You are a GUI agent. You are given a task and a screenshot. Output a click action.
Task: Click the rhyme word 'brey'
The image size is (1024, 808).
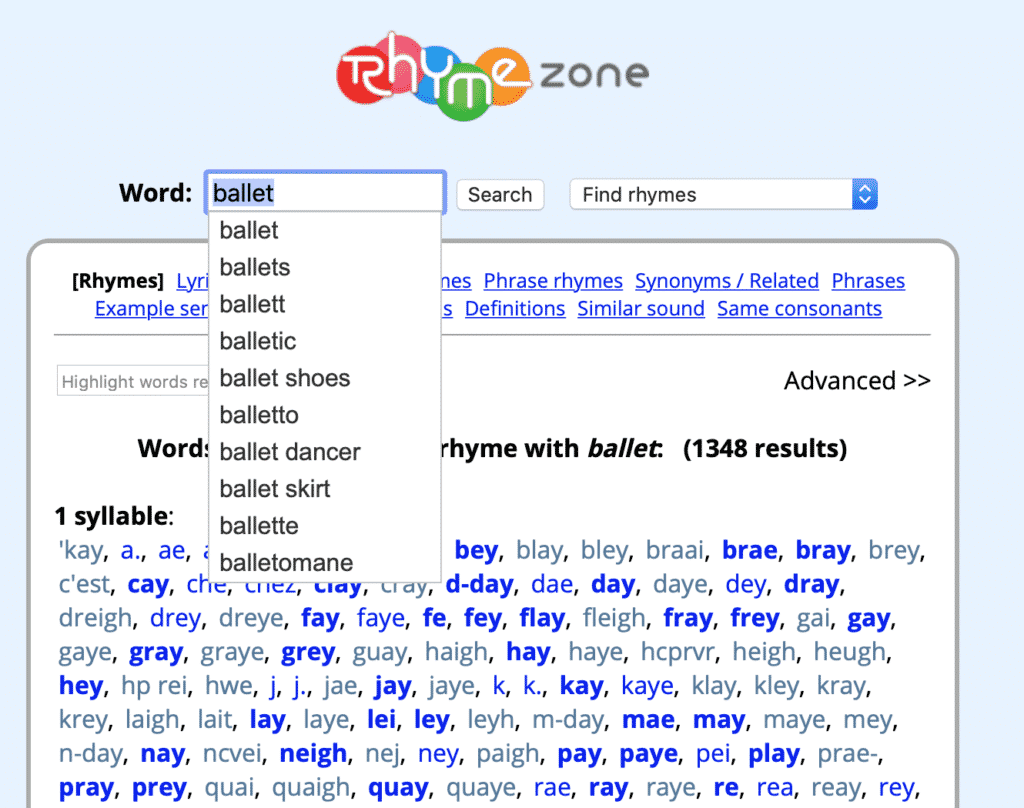click(x=894, y=551)
